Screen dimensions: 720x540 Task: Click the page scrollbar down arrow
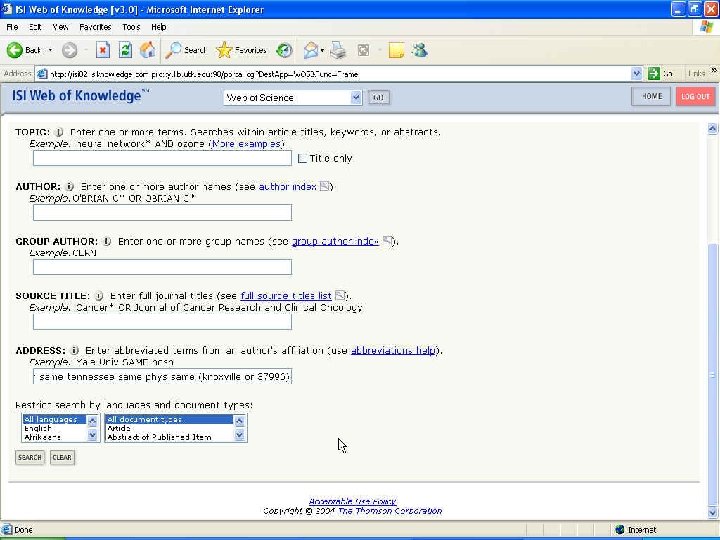tap(713, 512)
